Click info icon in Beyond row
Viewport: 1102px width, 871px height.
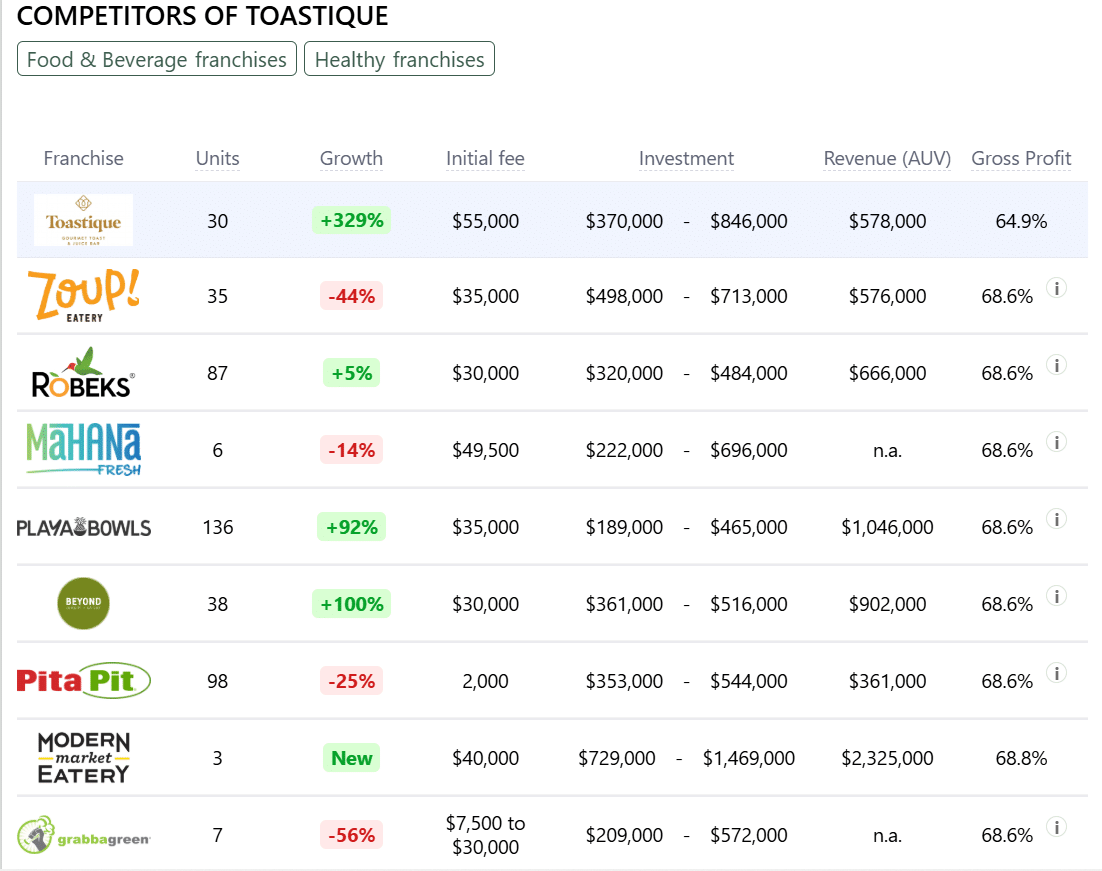tap(1056, 595)
